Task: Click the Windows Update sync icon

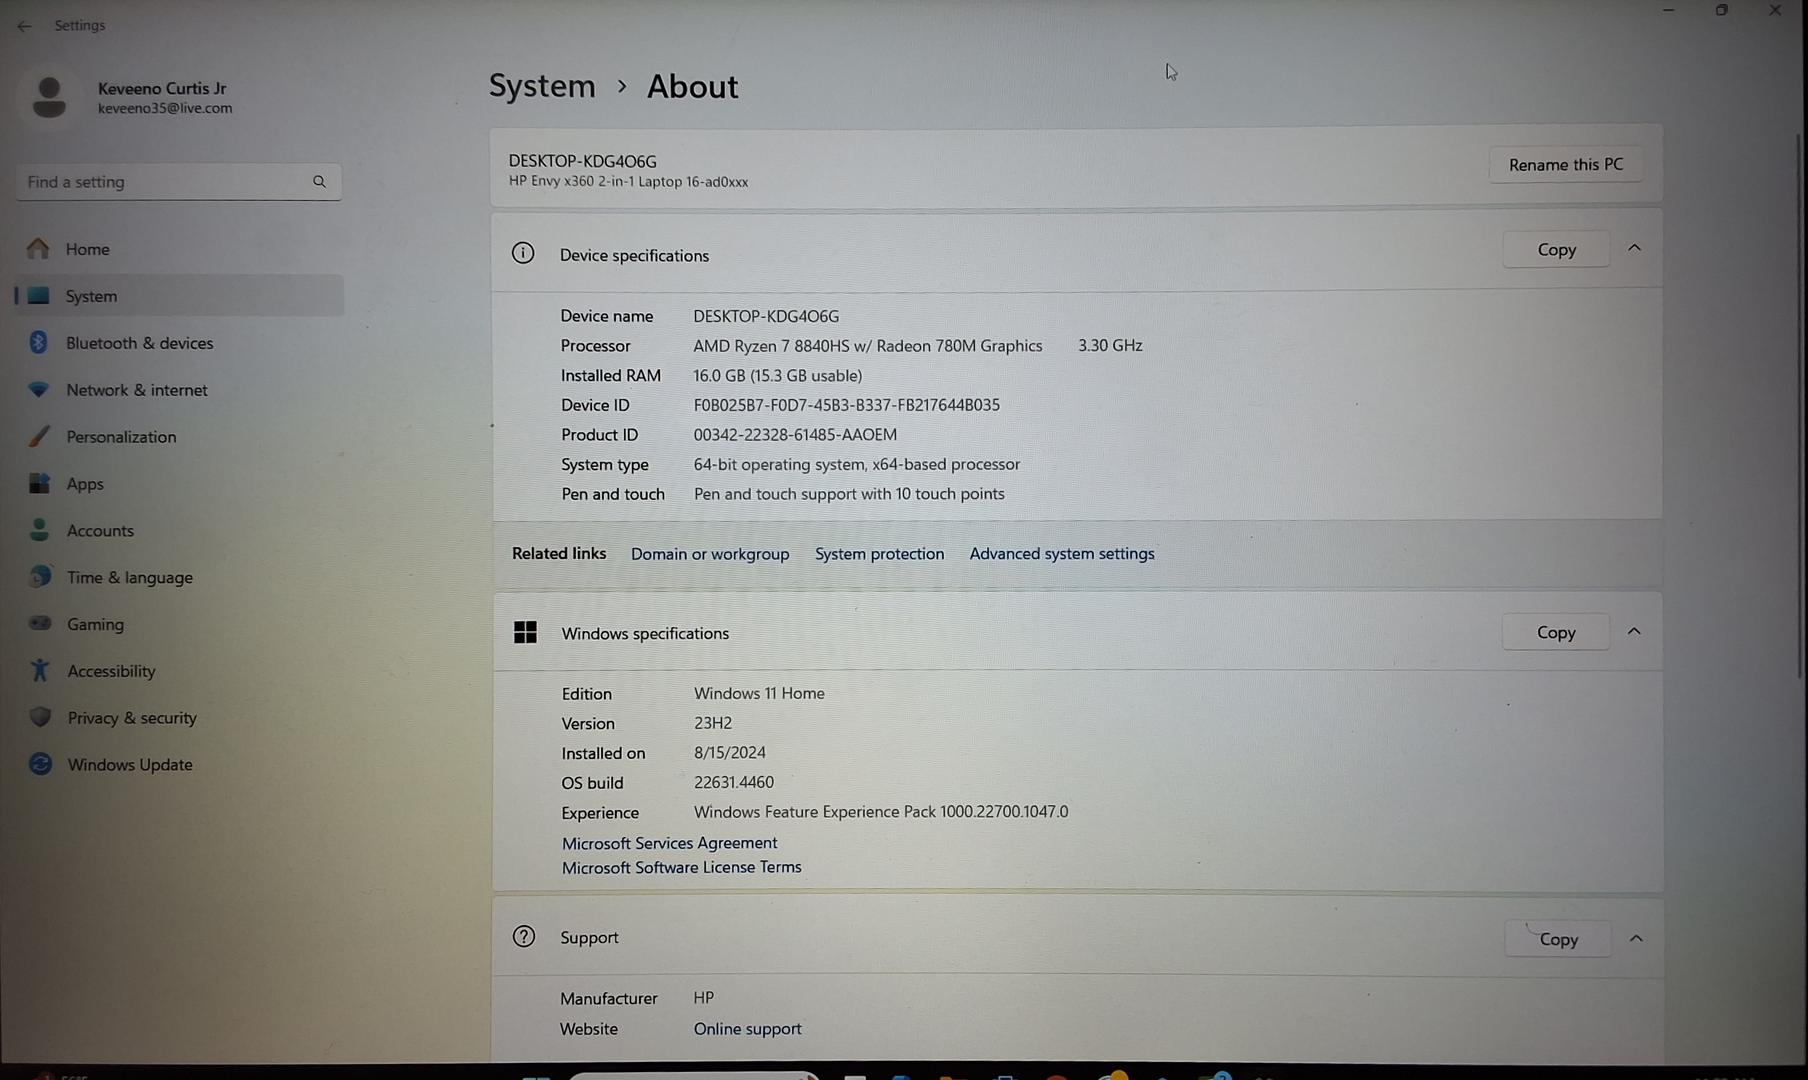Action: coord(40,764)
